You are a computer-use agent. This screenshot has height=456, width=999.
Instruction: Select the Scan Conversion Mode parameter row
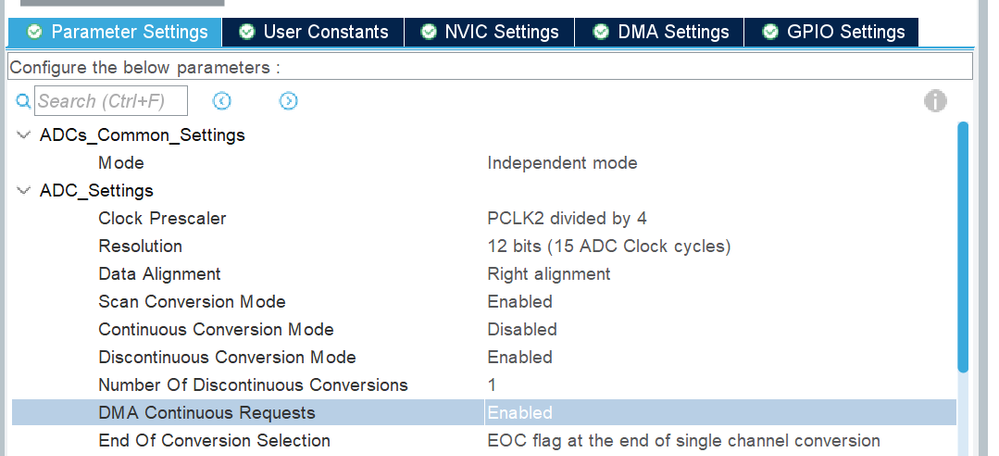[192, 302]
